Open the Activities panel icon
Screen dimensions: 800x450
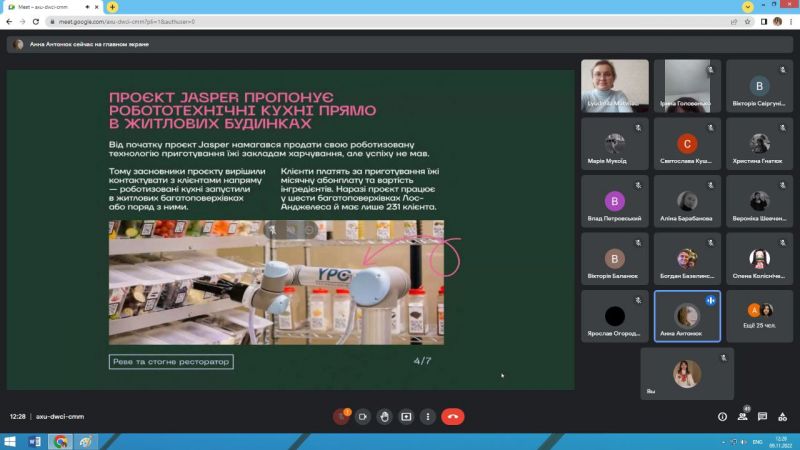pyautogui.click(x=783, y=417)
